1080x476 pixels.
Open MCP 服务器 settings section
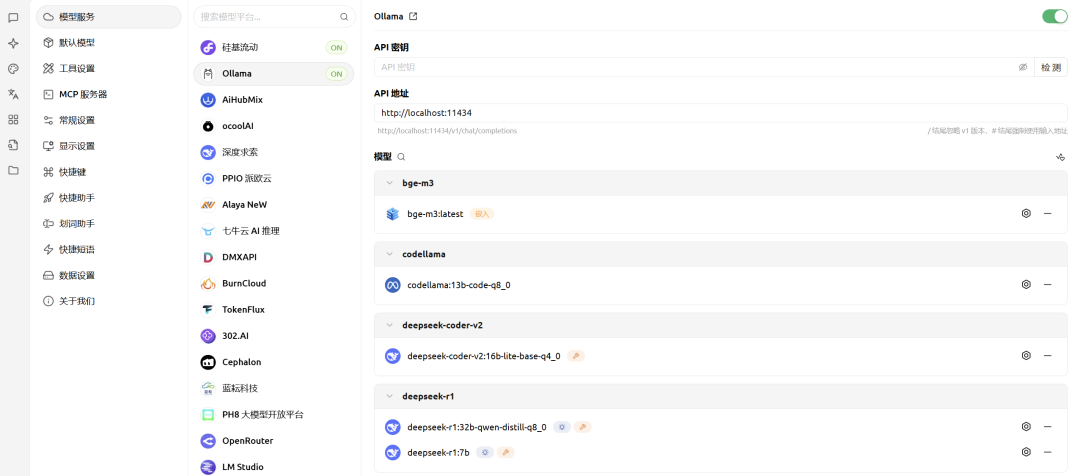108,94
